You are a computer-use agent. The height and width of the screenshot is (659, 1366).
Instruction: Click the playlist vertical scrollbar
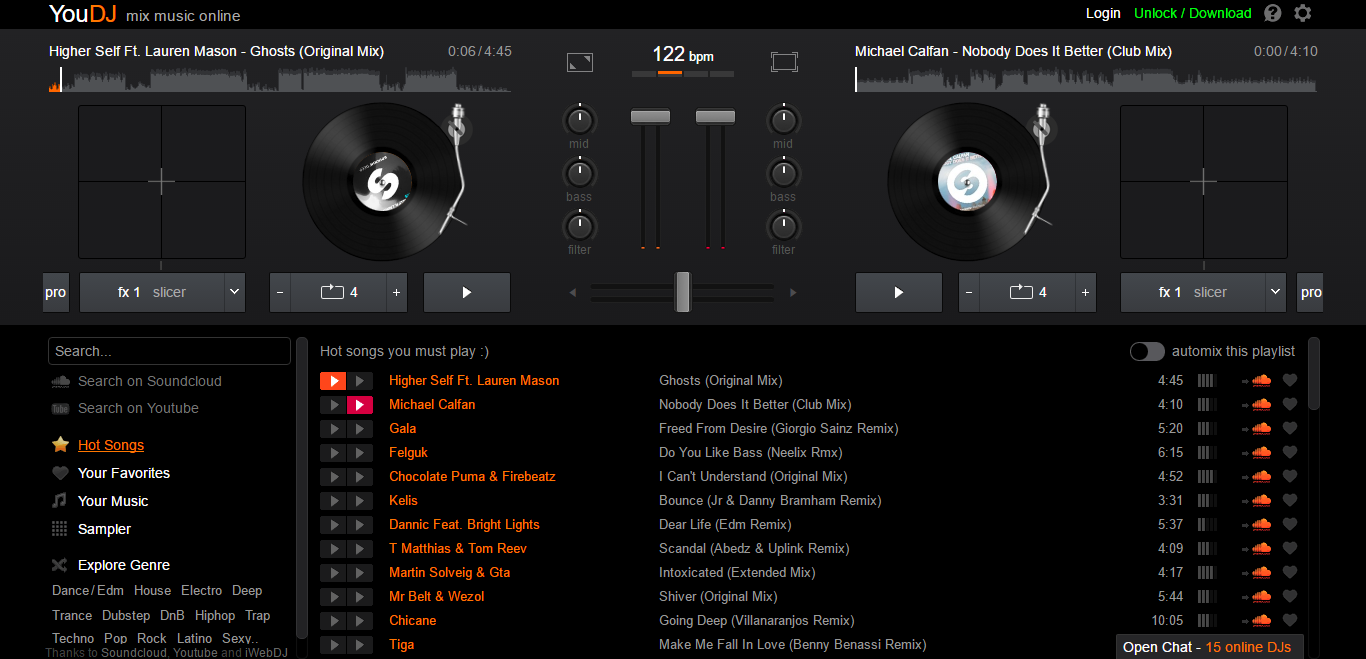coord(1314,374)
